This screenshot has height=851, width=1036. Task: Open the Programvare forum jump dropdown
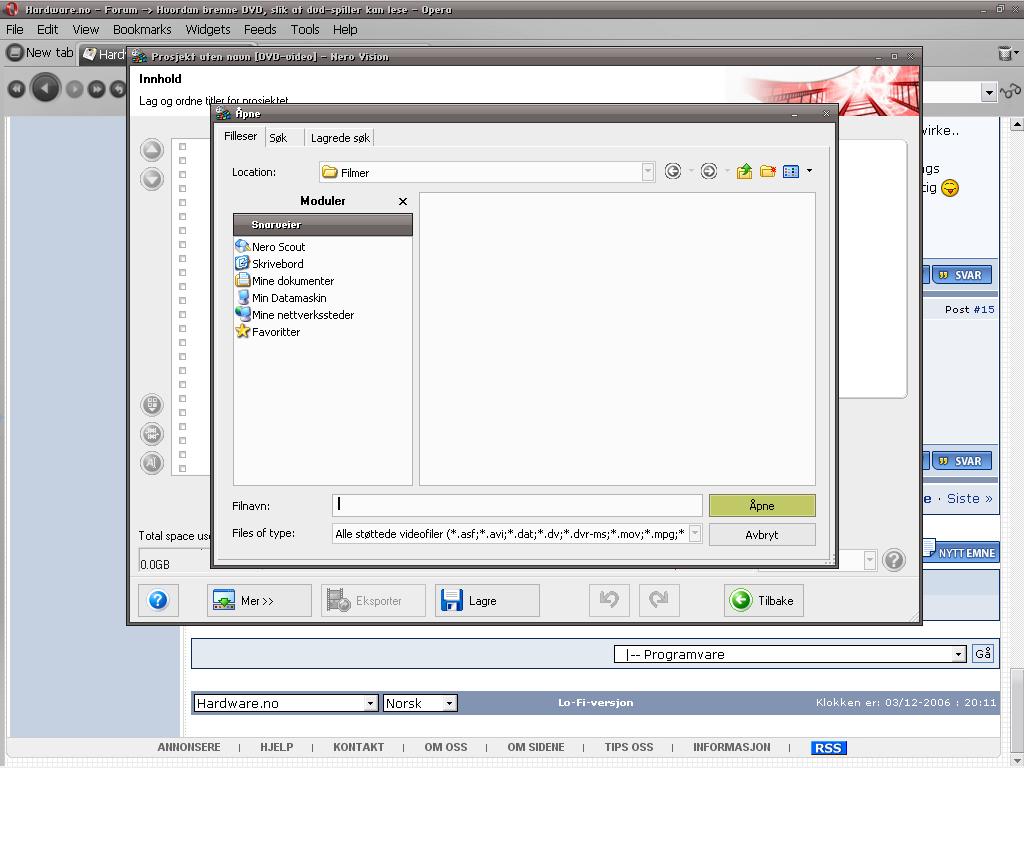[958, 654]
